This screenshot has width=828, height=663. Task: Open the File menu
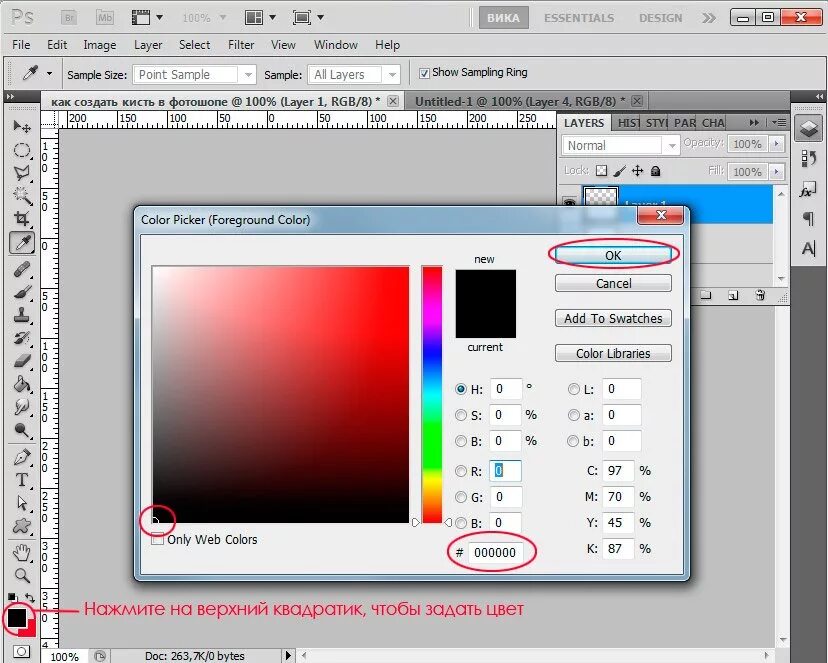click(x=21, y=45)
